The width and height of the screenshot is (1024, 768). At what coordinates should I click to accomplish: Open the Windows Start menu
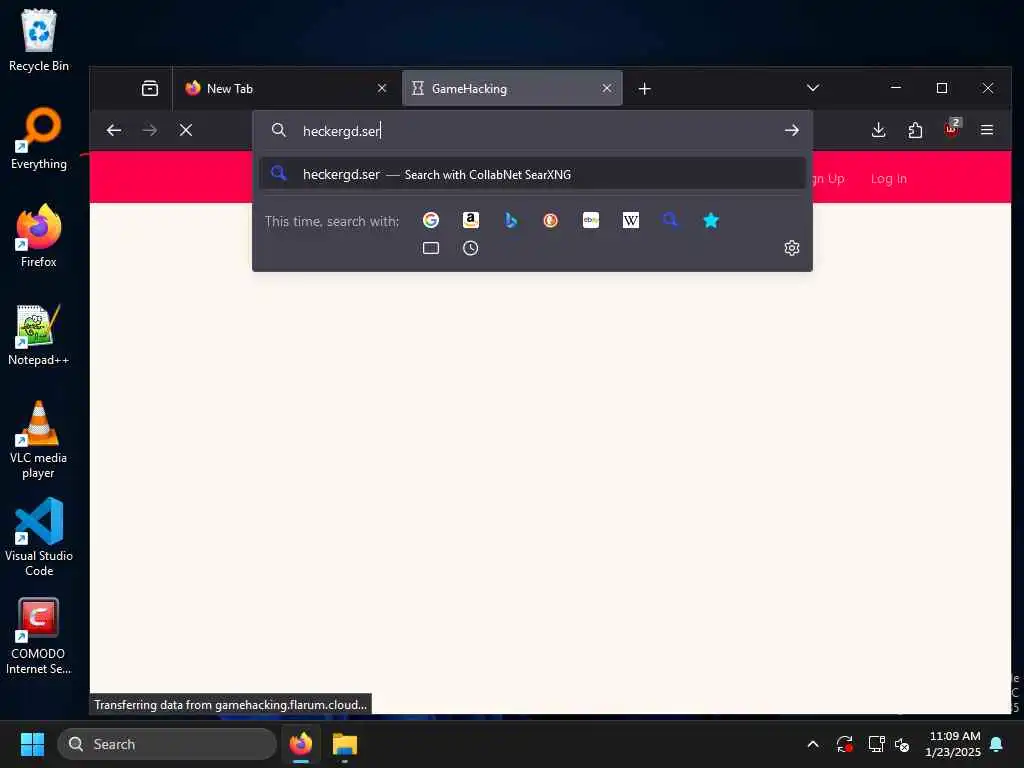tap(32, 744)
